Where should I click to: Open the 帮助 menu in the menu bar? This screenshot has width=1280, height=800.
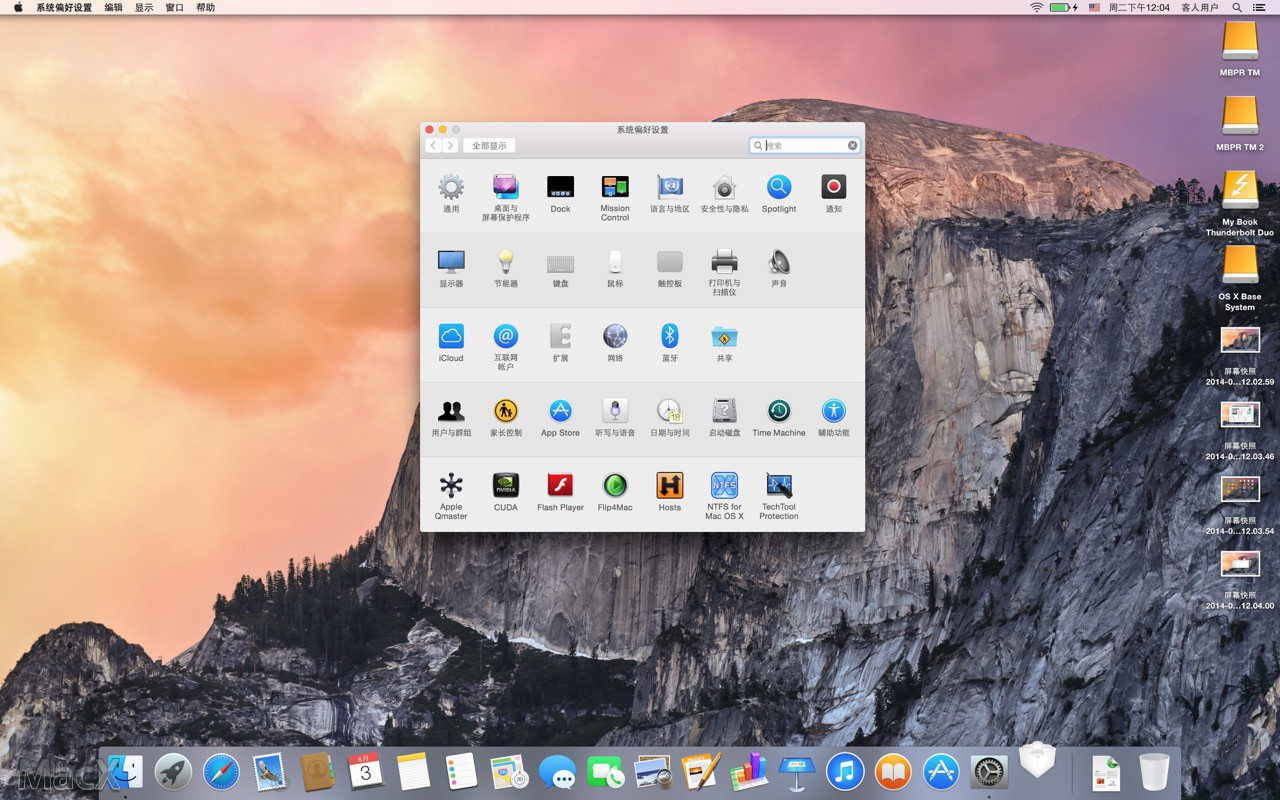tap(205, 7)
